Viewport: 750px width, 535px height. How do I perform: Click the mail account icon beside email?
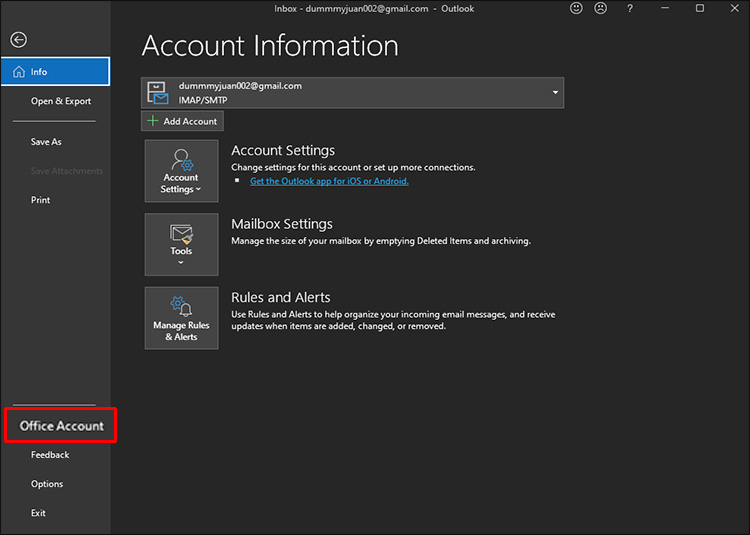click(158, 93)
